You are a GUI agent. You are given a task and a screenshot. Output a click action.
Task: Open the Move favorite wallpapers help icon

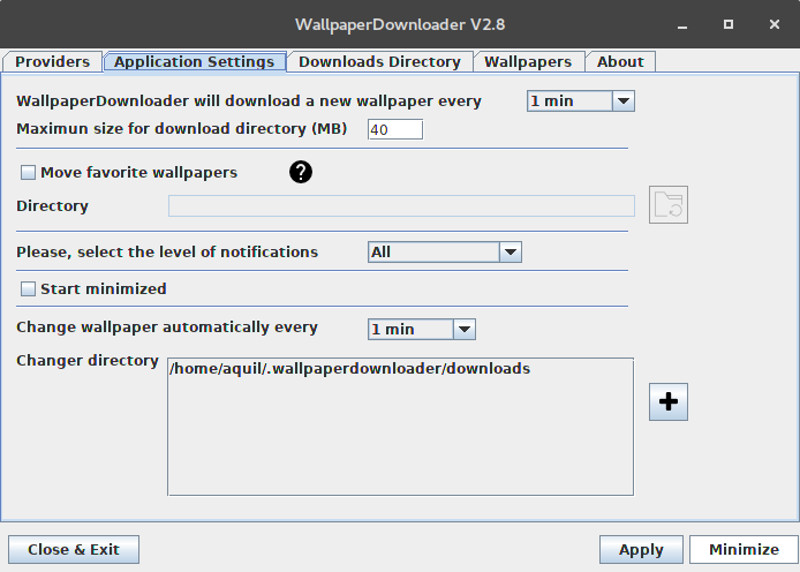pyautogui.click(x=301, y=172)
